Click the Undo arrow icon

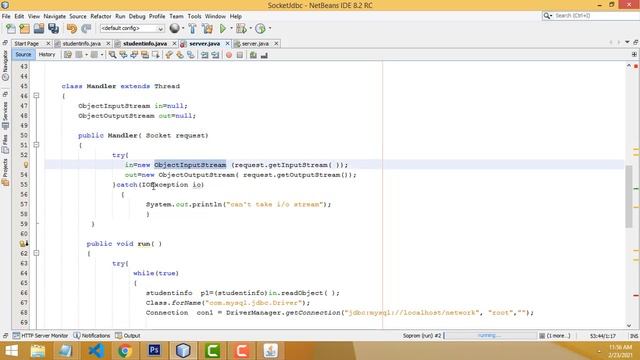pos(72,29)
